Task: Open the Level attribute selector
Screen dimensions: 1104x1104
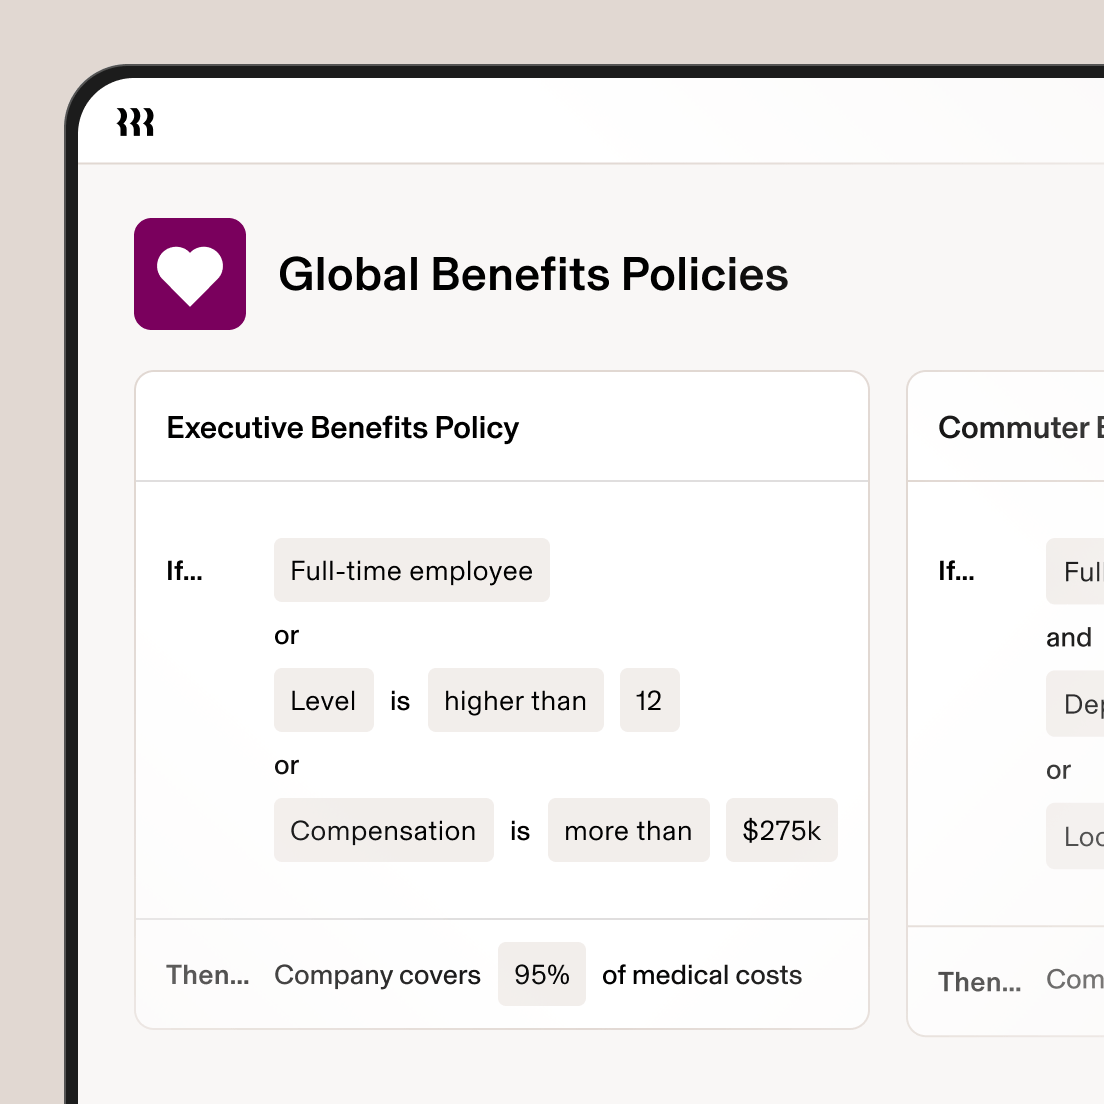Action: tap(323, 700)
